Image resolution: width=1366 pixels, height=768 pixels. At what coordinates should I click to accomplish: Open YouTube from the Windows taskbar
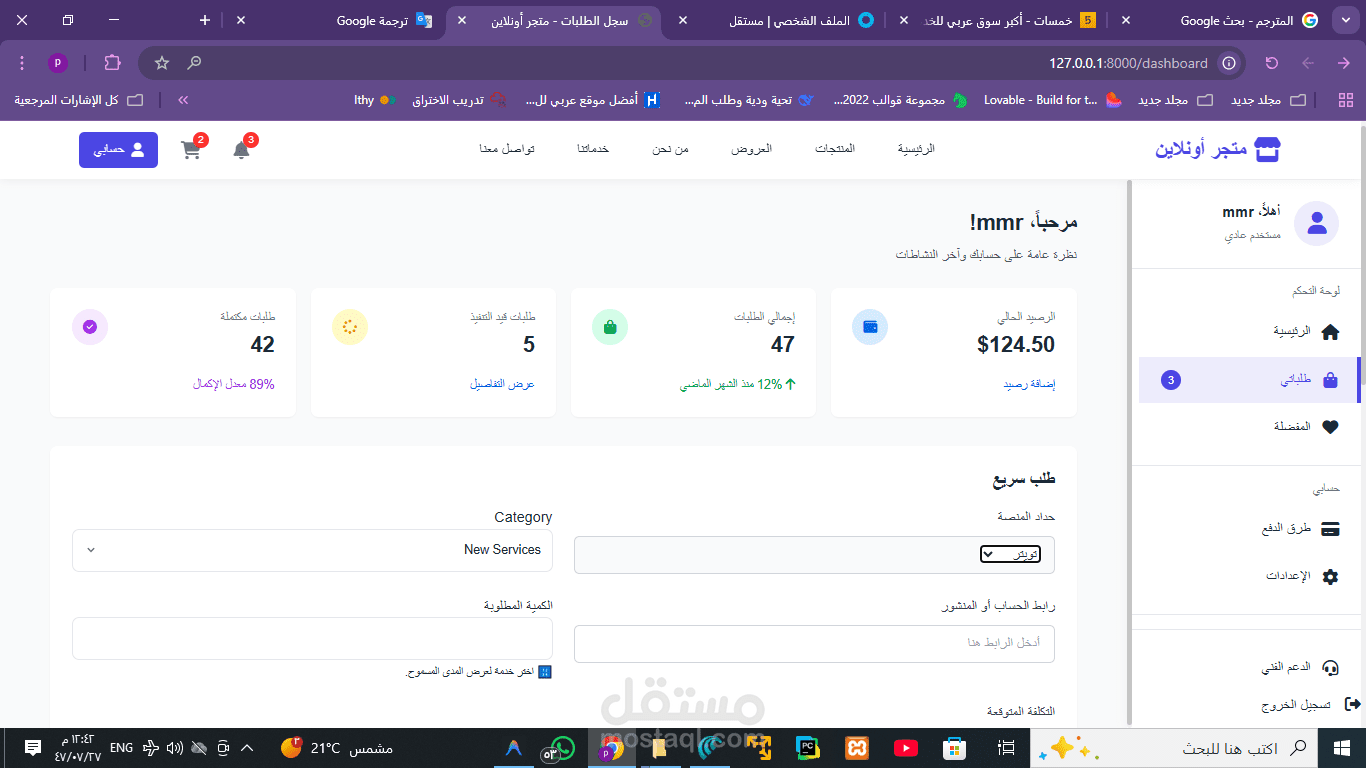[906, 748]
